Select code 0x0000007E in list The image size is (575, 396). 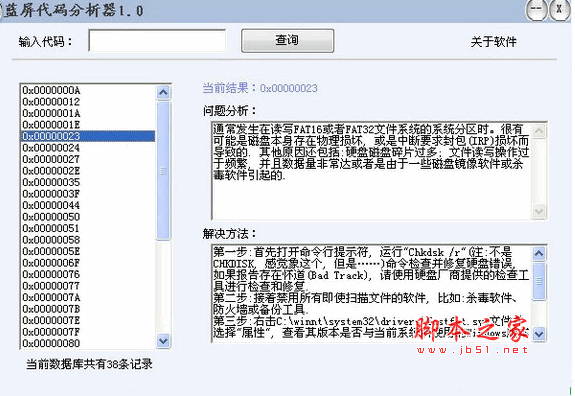[x=88, y=320]
